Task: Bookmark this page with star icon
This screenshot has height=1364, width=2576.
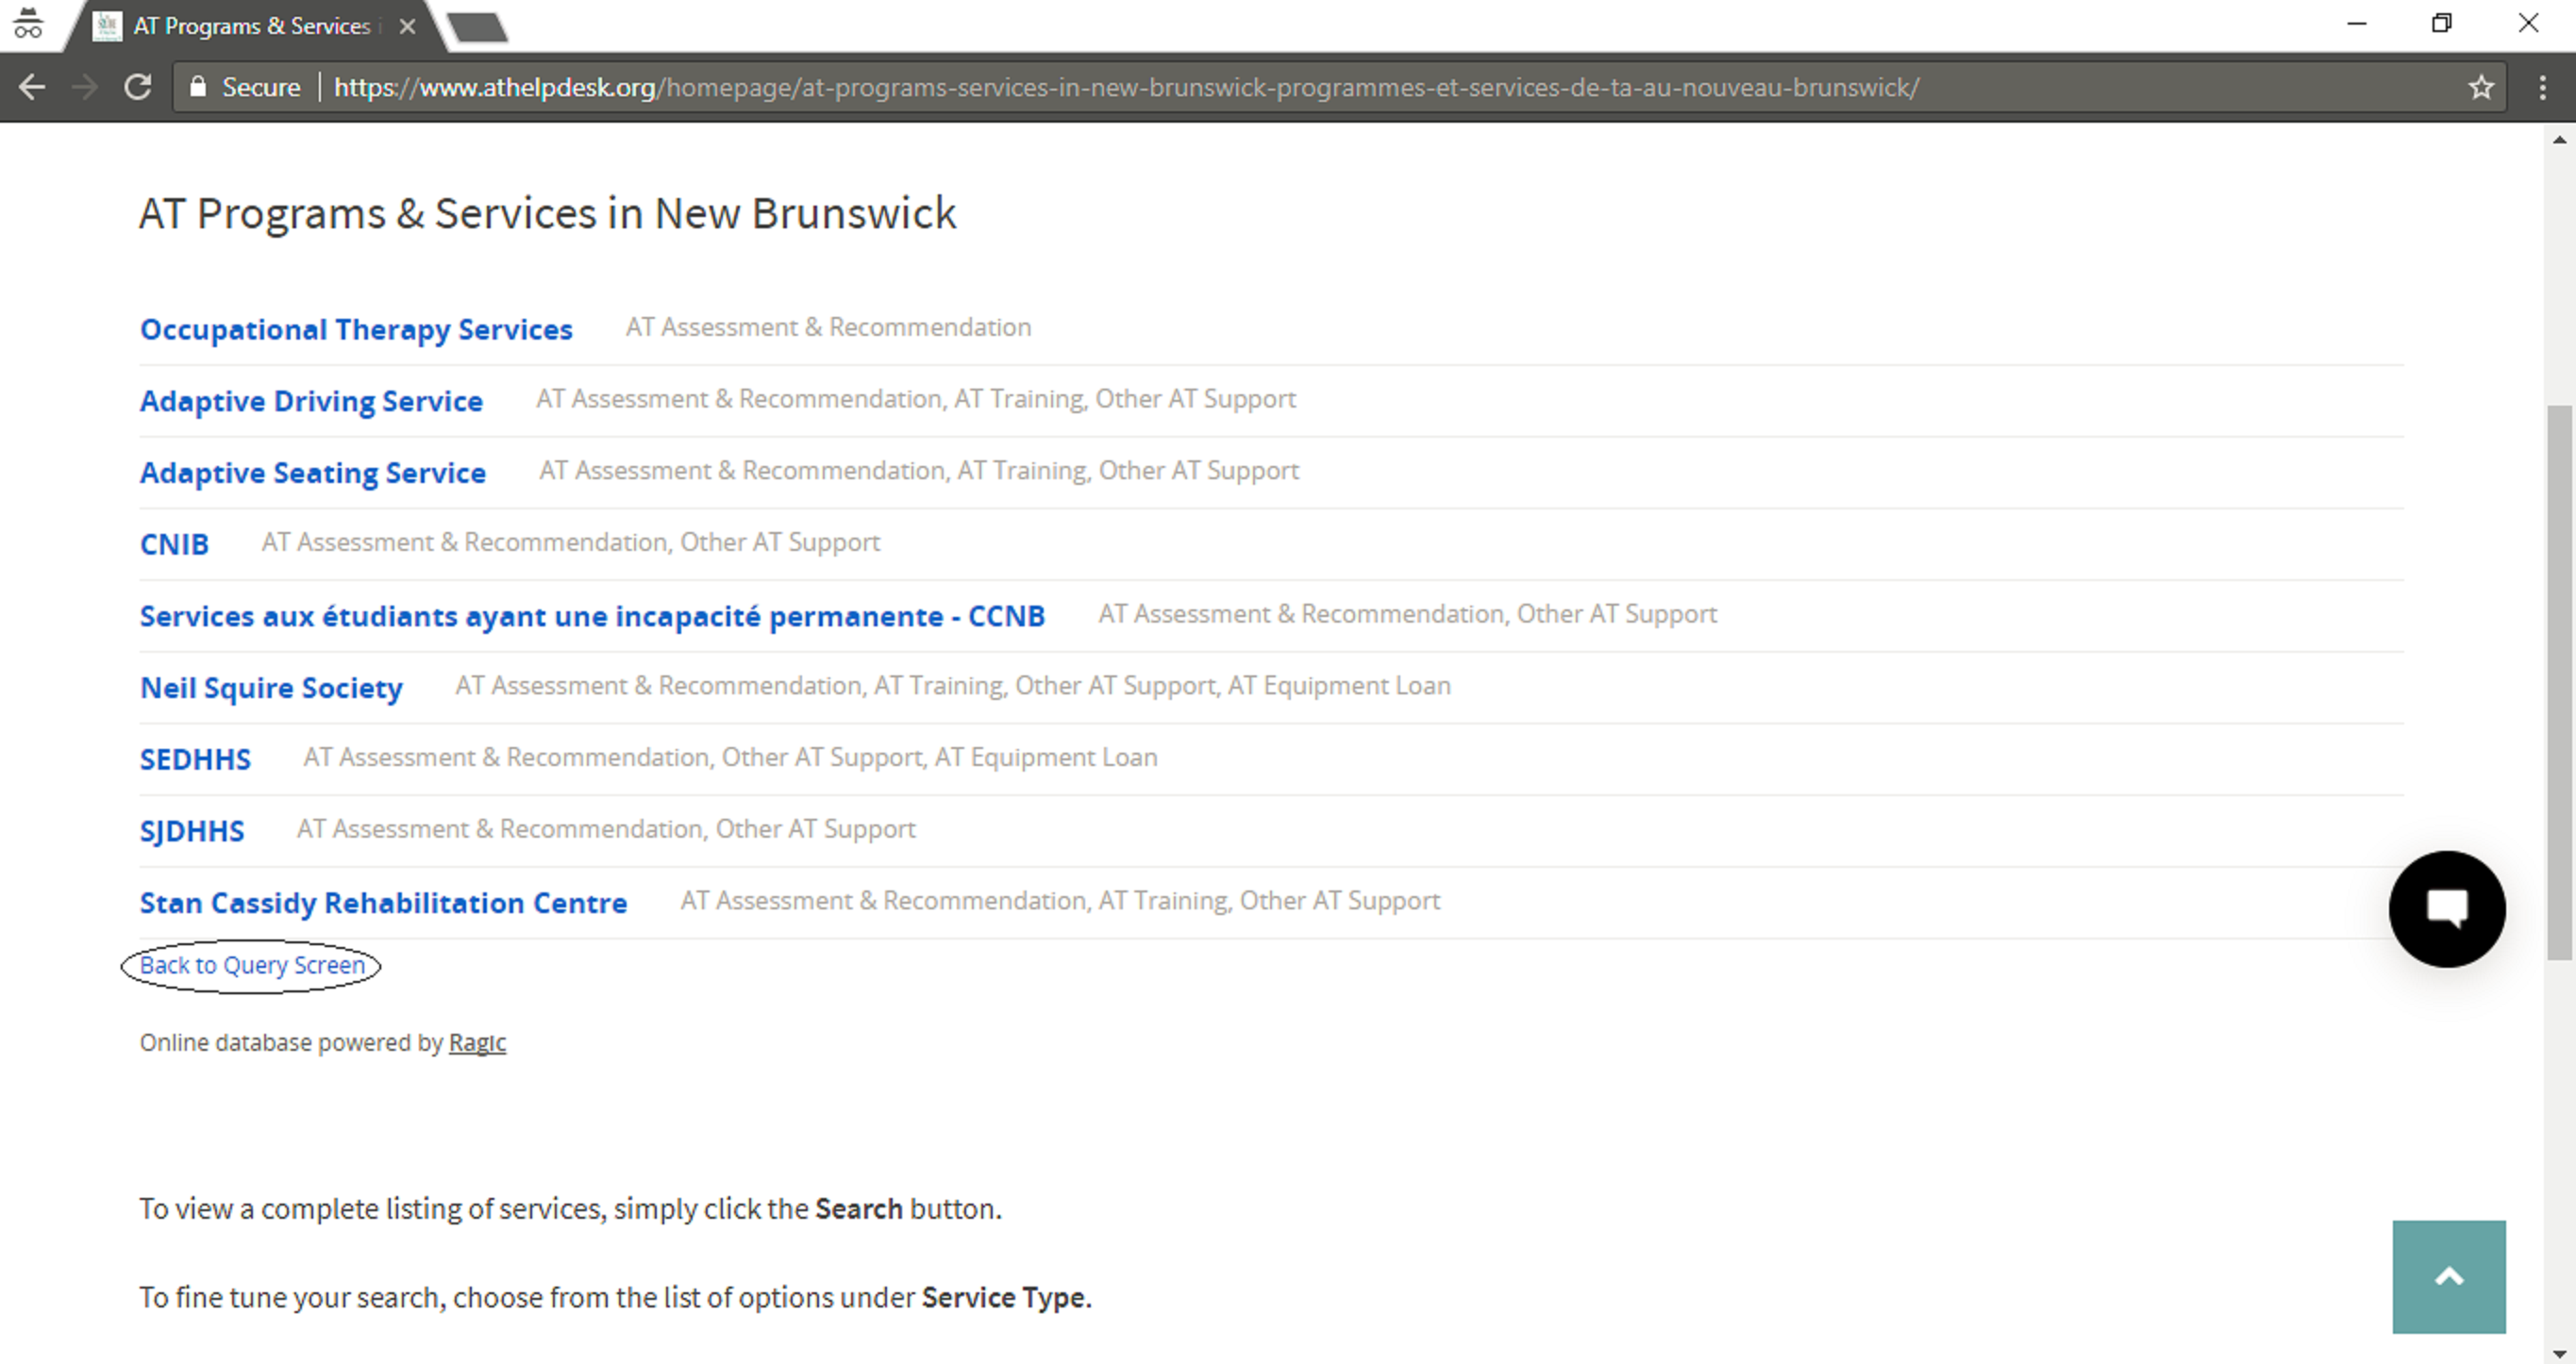Action: pos(2481,88)
